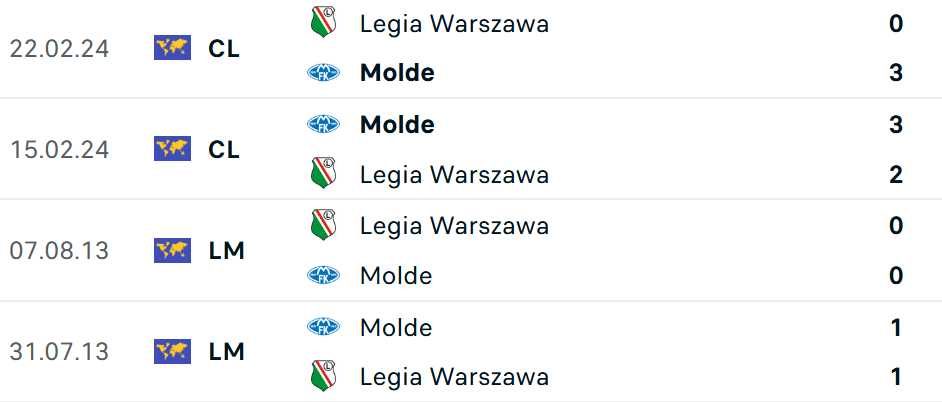Click Legia Warszawa crest in 22.02.24 match

[x=324, y=23]
